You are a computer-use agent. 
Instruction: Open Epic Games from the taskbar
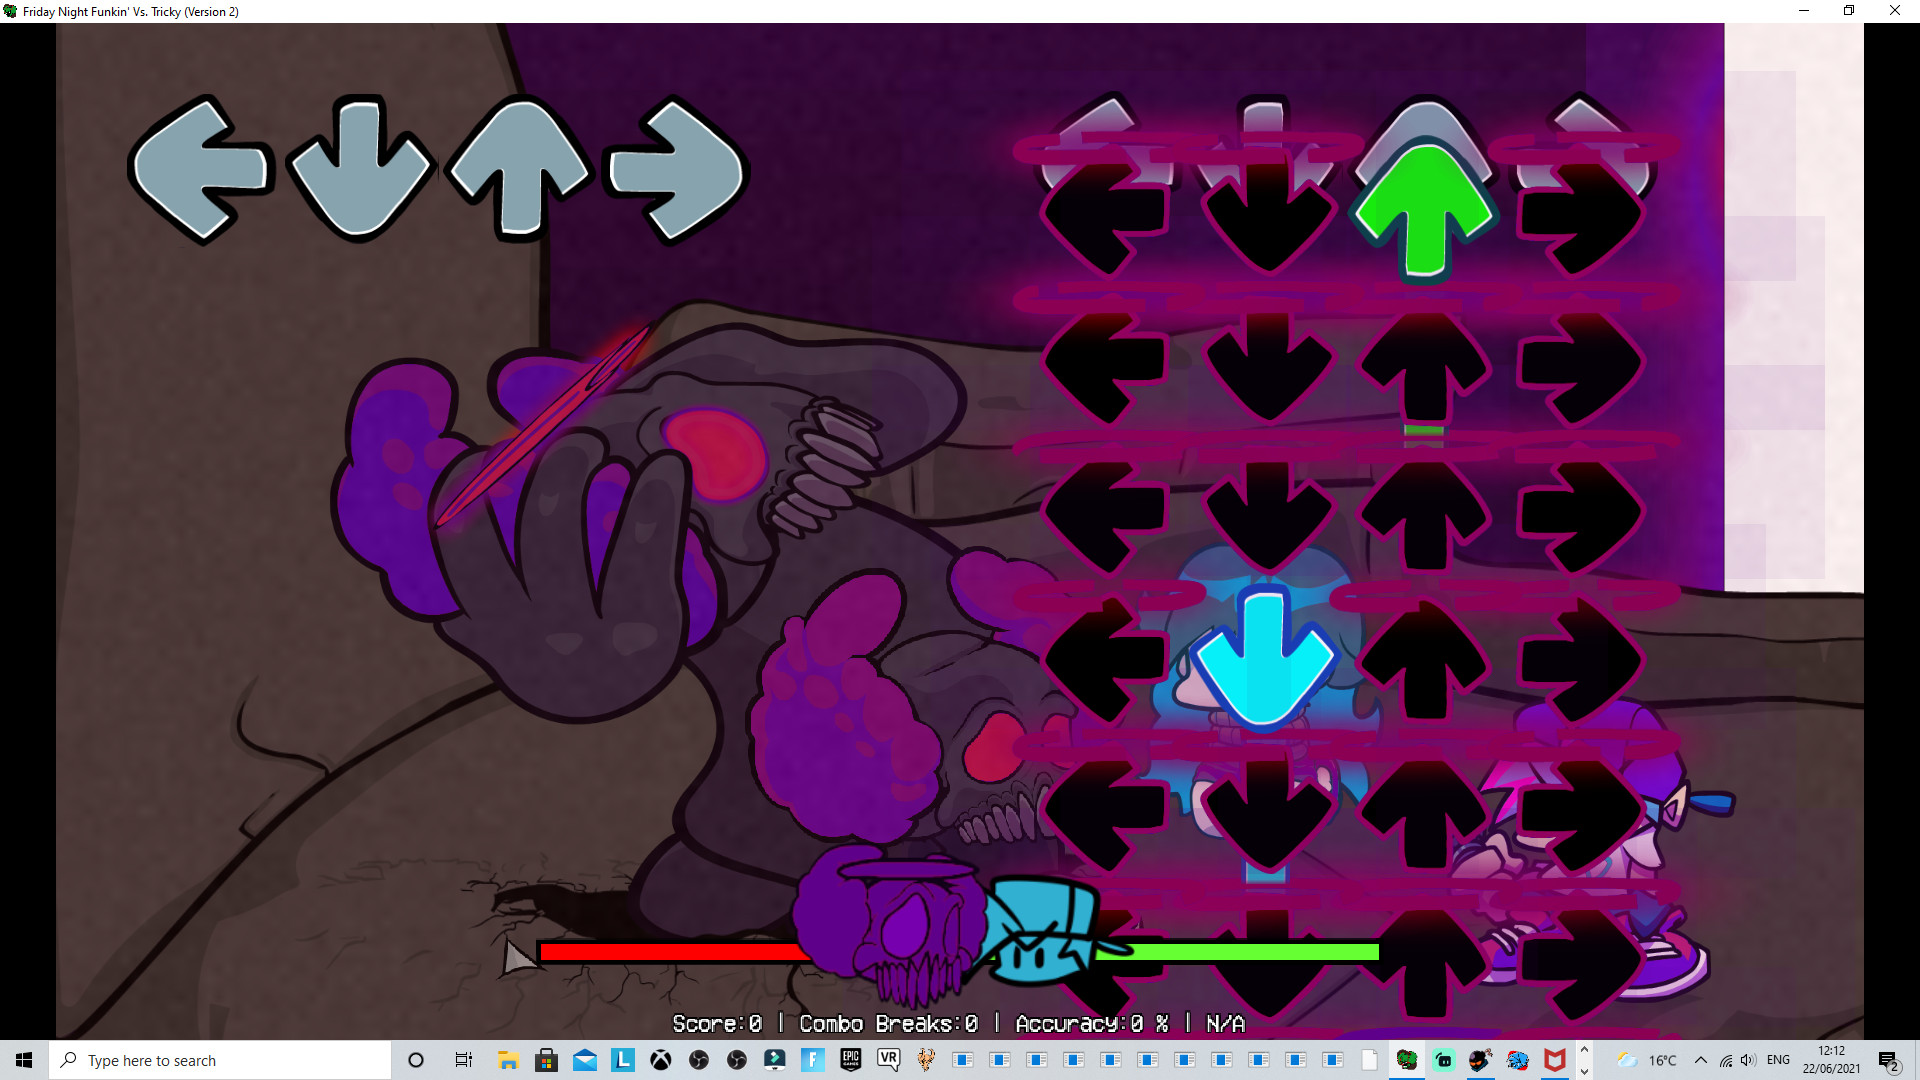tap(851, 1060)
